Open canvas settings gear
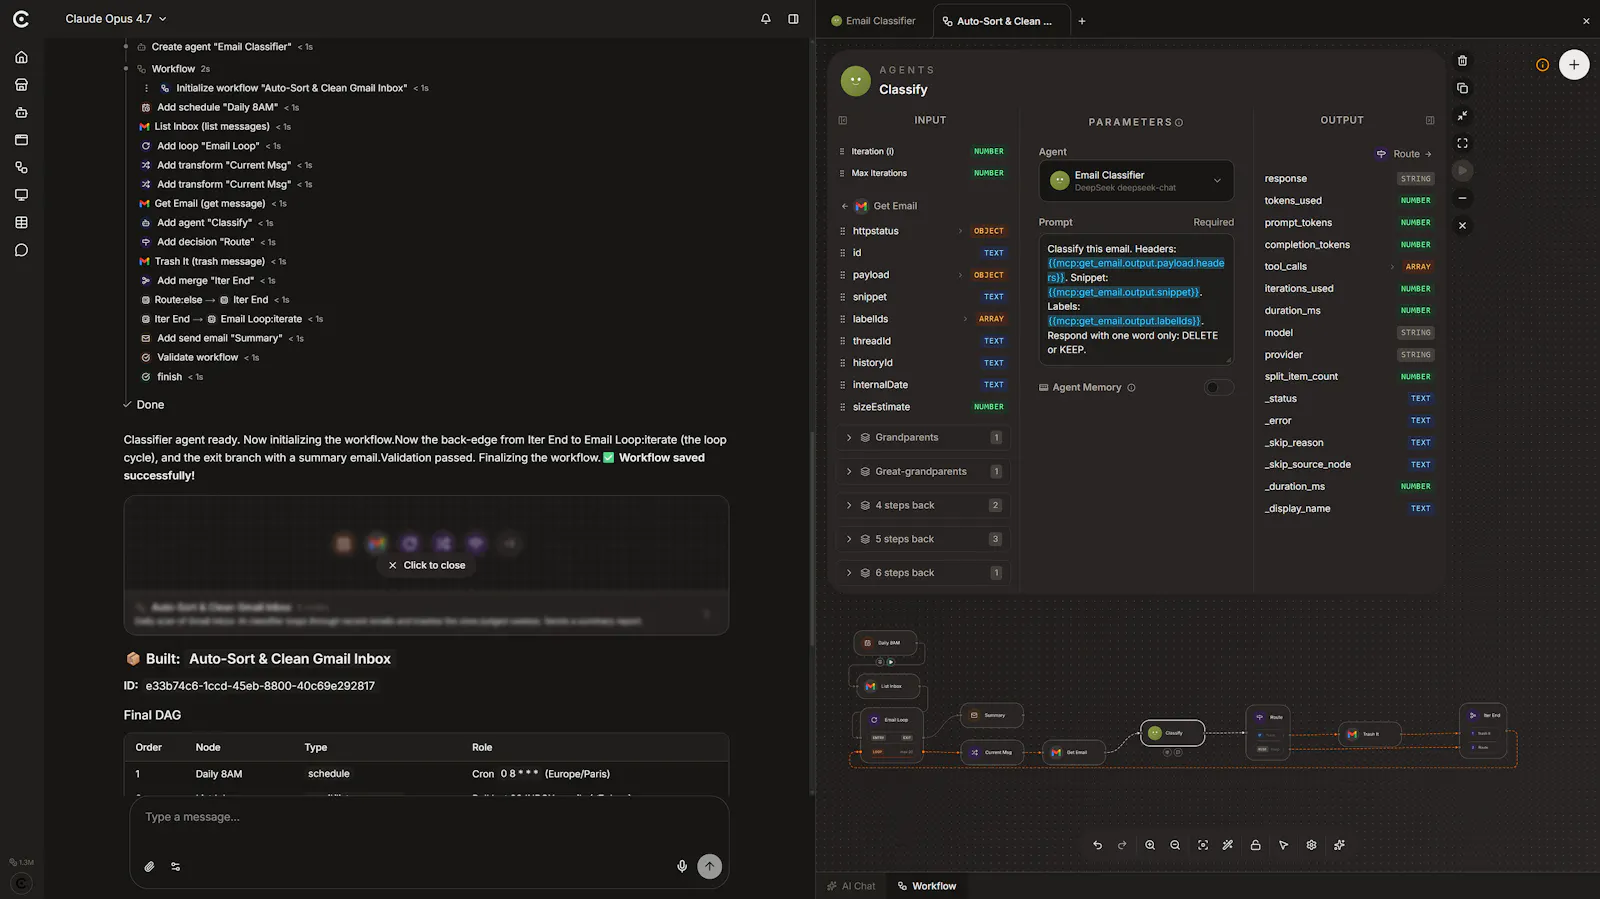The height and width of the screenshot is (899, 1600). point(1311,845)
